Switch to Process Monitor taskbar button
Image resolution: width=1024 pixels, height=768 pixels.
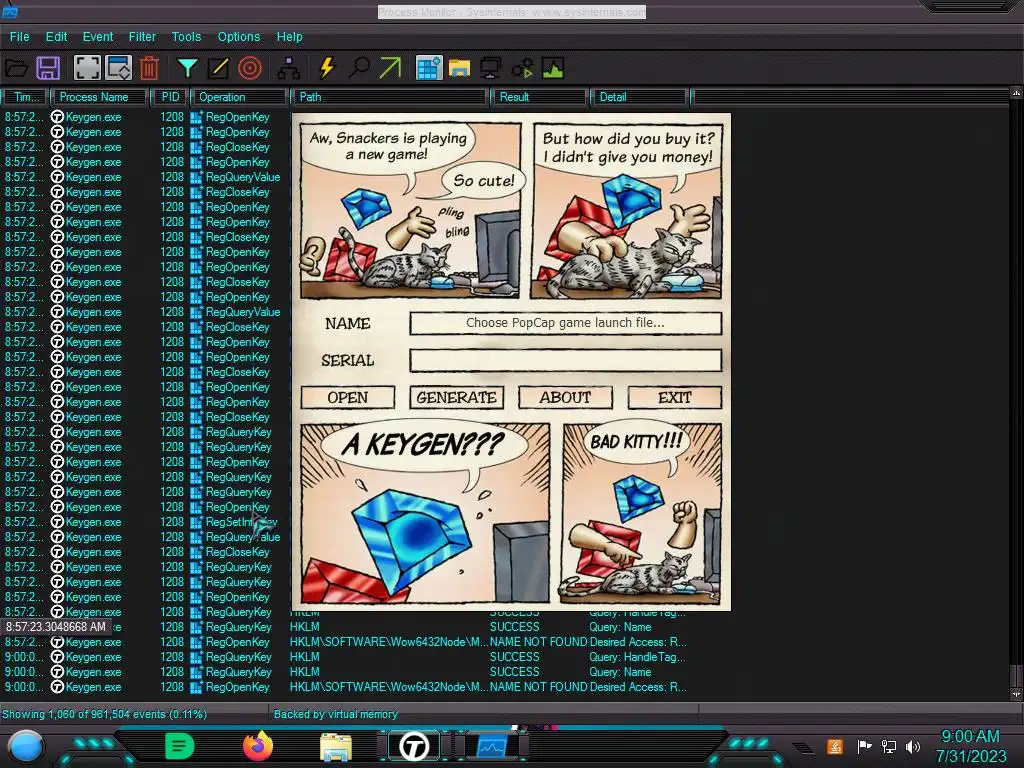coord(492,746)
